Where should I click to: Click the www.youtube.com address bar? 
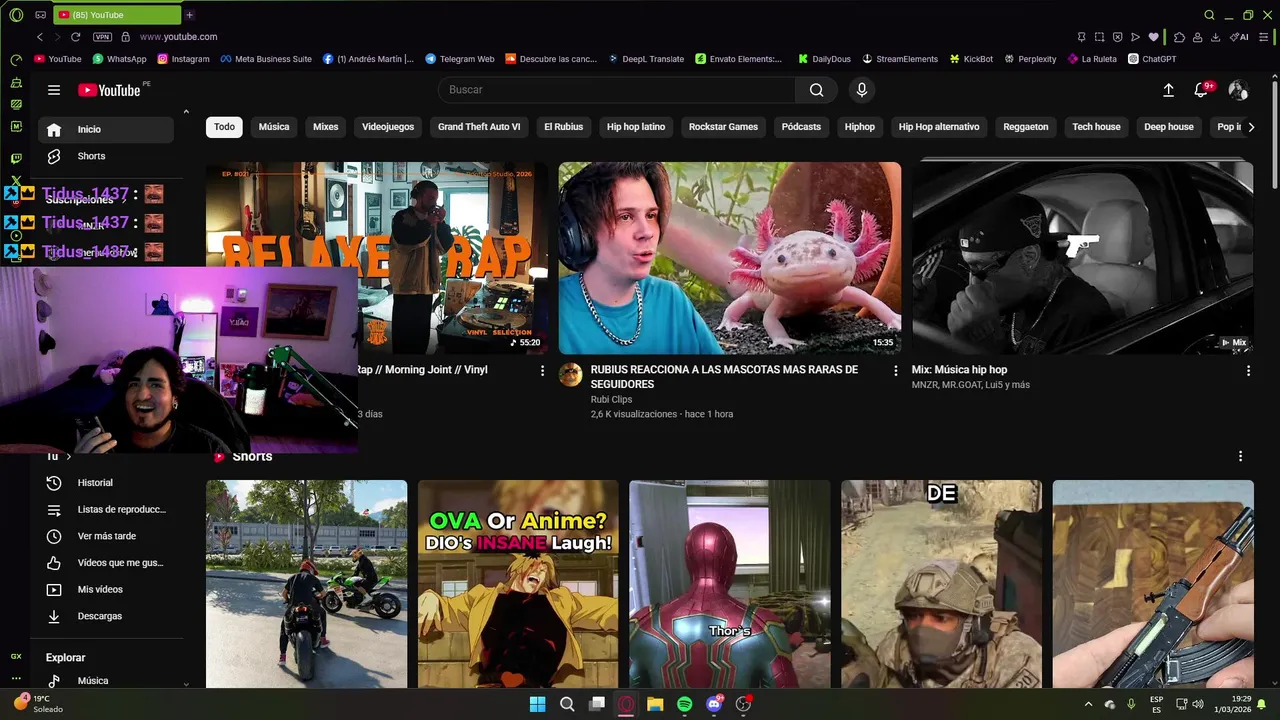[178, 37]
